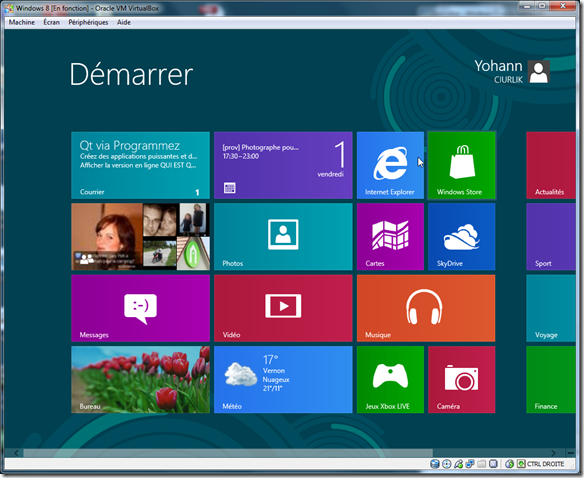Click the VirtualBox optical disc status icon
The width and height of the screenshot is (584, 478).
[x=447, y=464]
